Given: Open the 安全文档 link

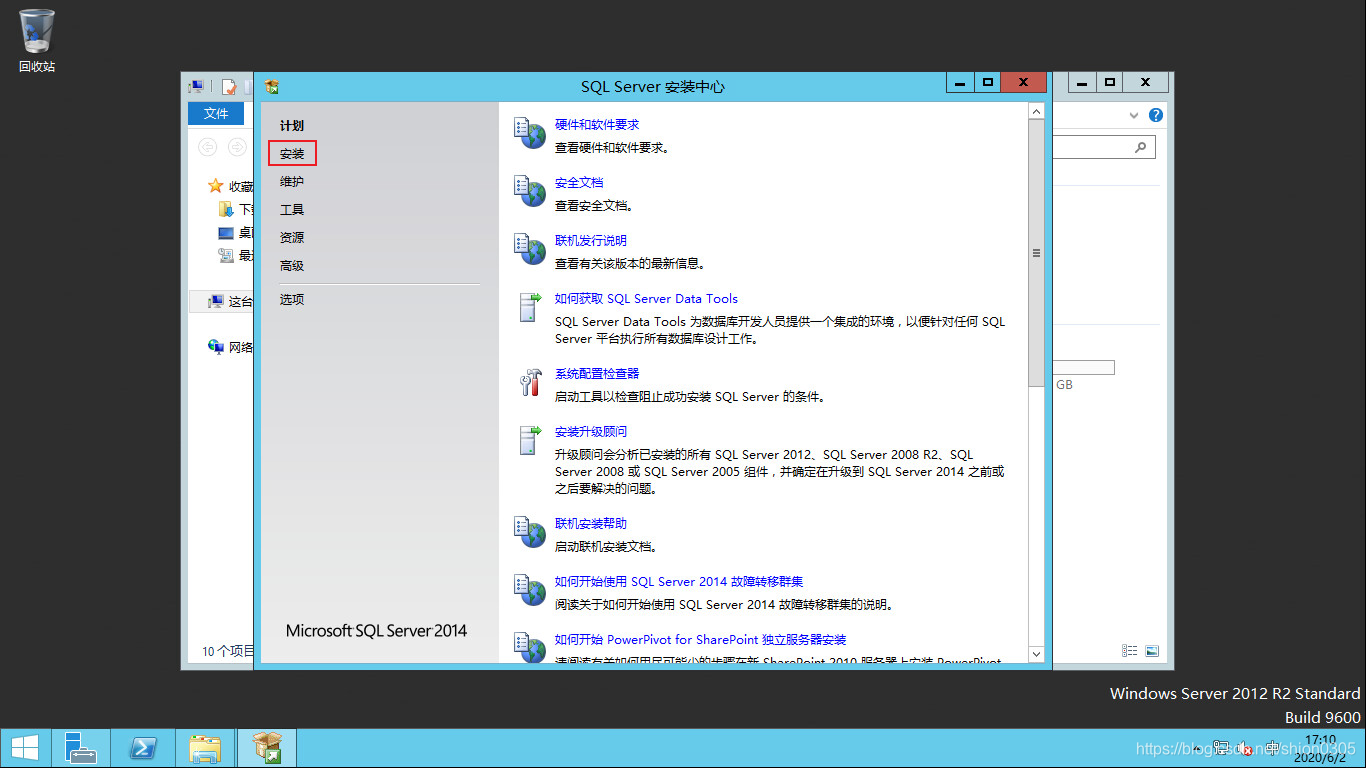Looking at the screenshot, I should point(579,183).
